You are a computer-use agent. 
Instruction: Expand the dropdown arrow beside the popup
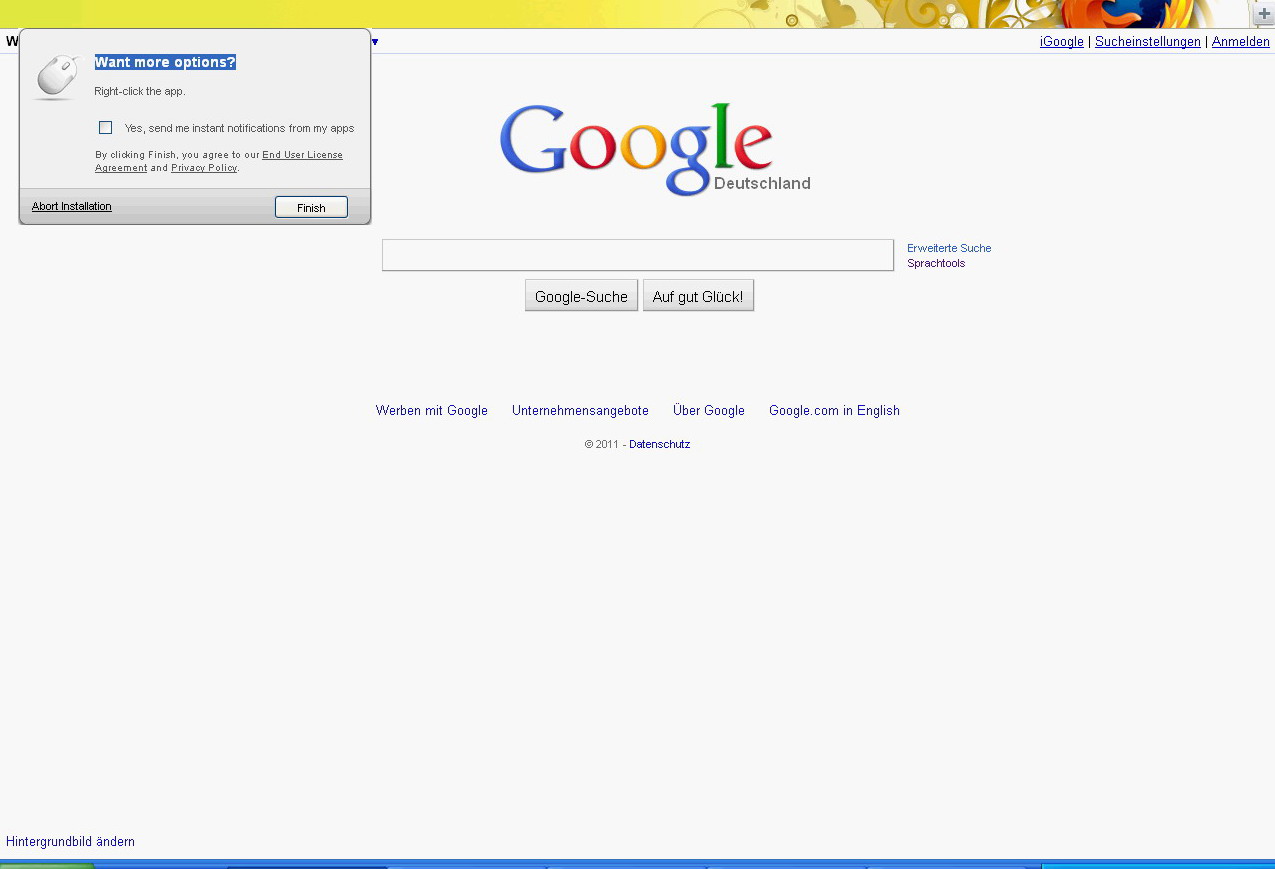pyautogui.click(x=375, y=42)
